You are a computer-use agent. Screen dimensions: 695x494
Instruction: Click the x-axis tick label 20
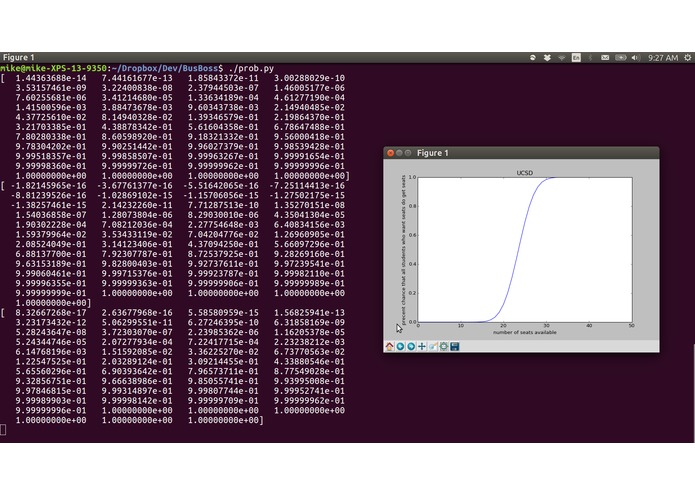(x=504, y=326)
